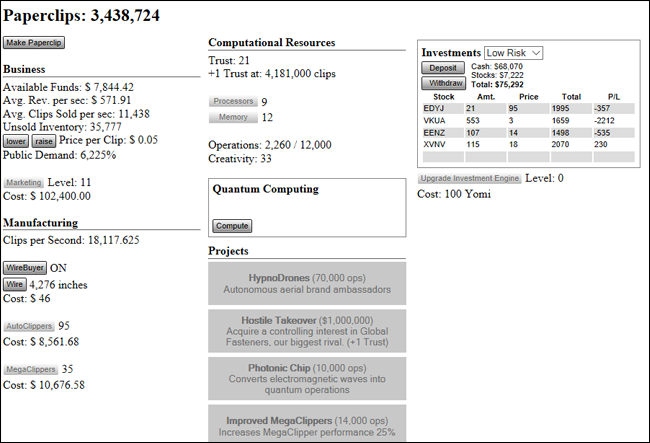Image resolution: width=650 pixels, height=443 pixels.
Task: Click Upgrade Investment Engine
Action: pos(470,178)
